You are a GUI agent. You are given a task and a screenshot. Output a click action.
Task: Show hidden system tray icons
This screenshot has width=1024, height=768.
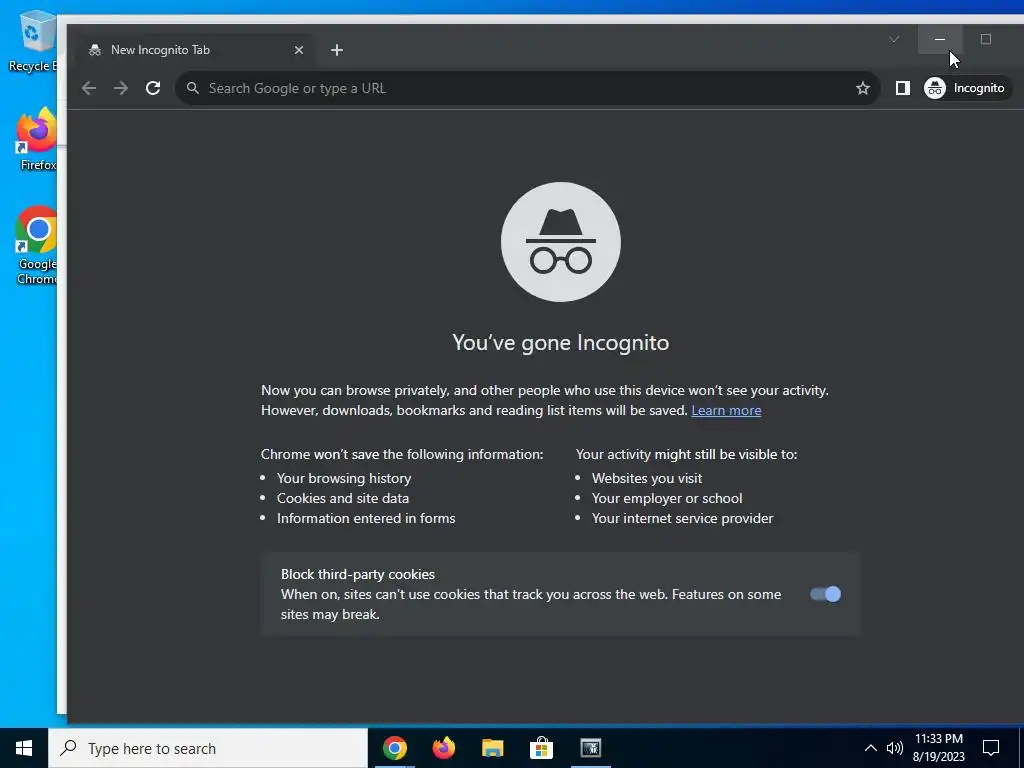click(871, 748)
